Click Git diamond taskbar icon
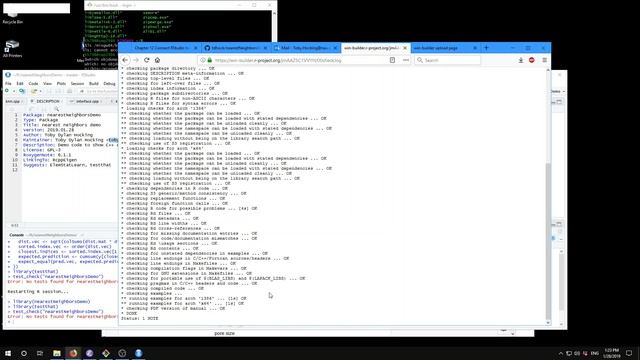The image size is (640, 360). pos(106,353)
